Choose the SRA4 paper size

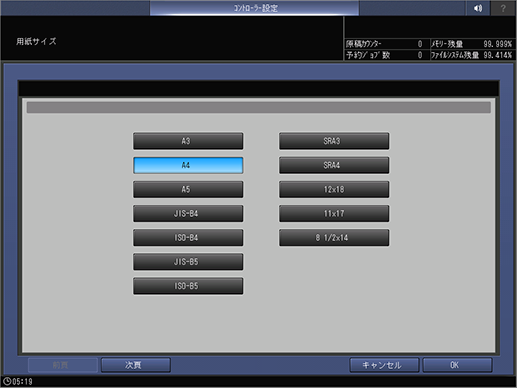point(334,165)
